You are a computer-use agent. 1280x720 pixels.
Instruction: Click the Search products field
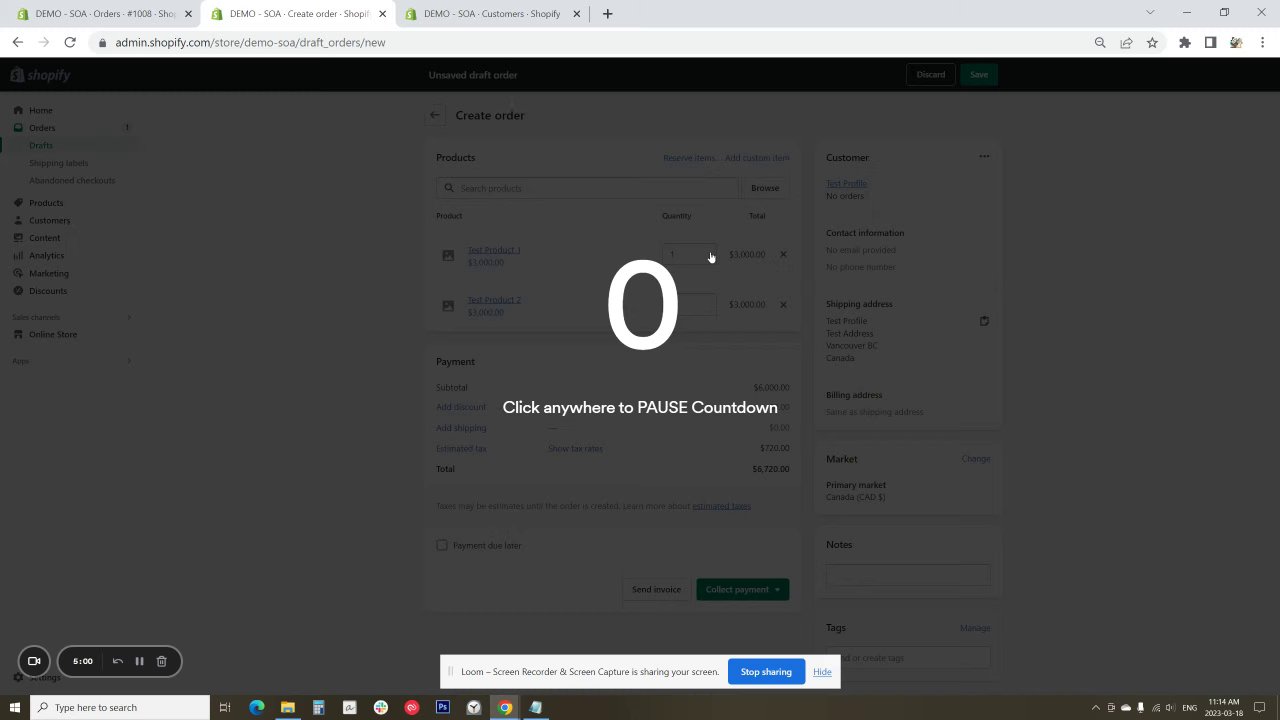click(x=587, y=188)
